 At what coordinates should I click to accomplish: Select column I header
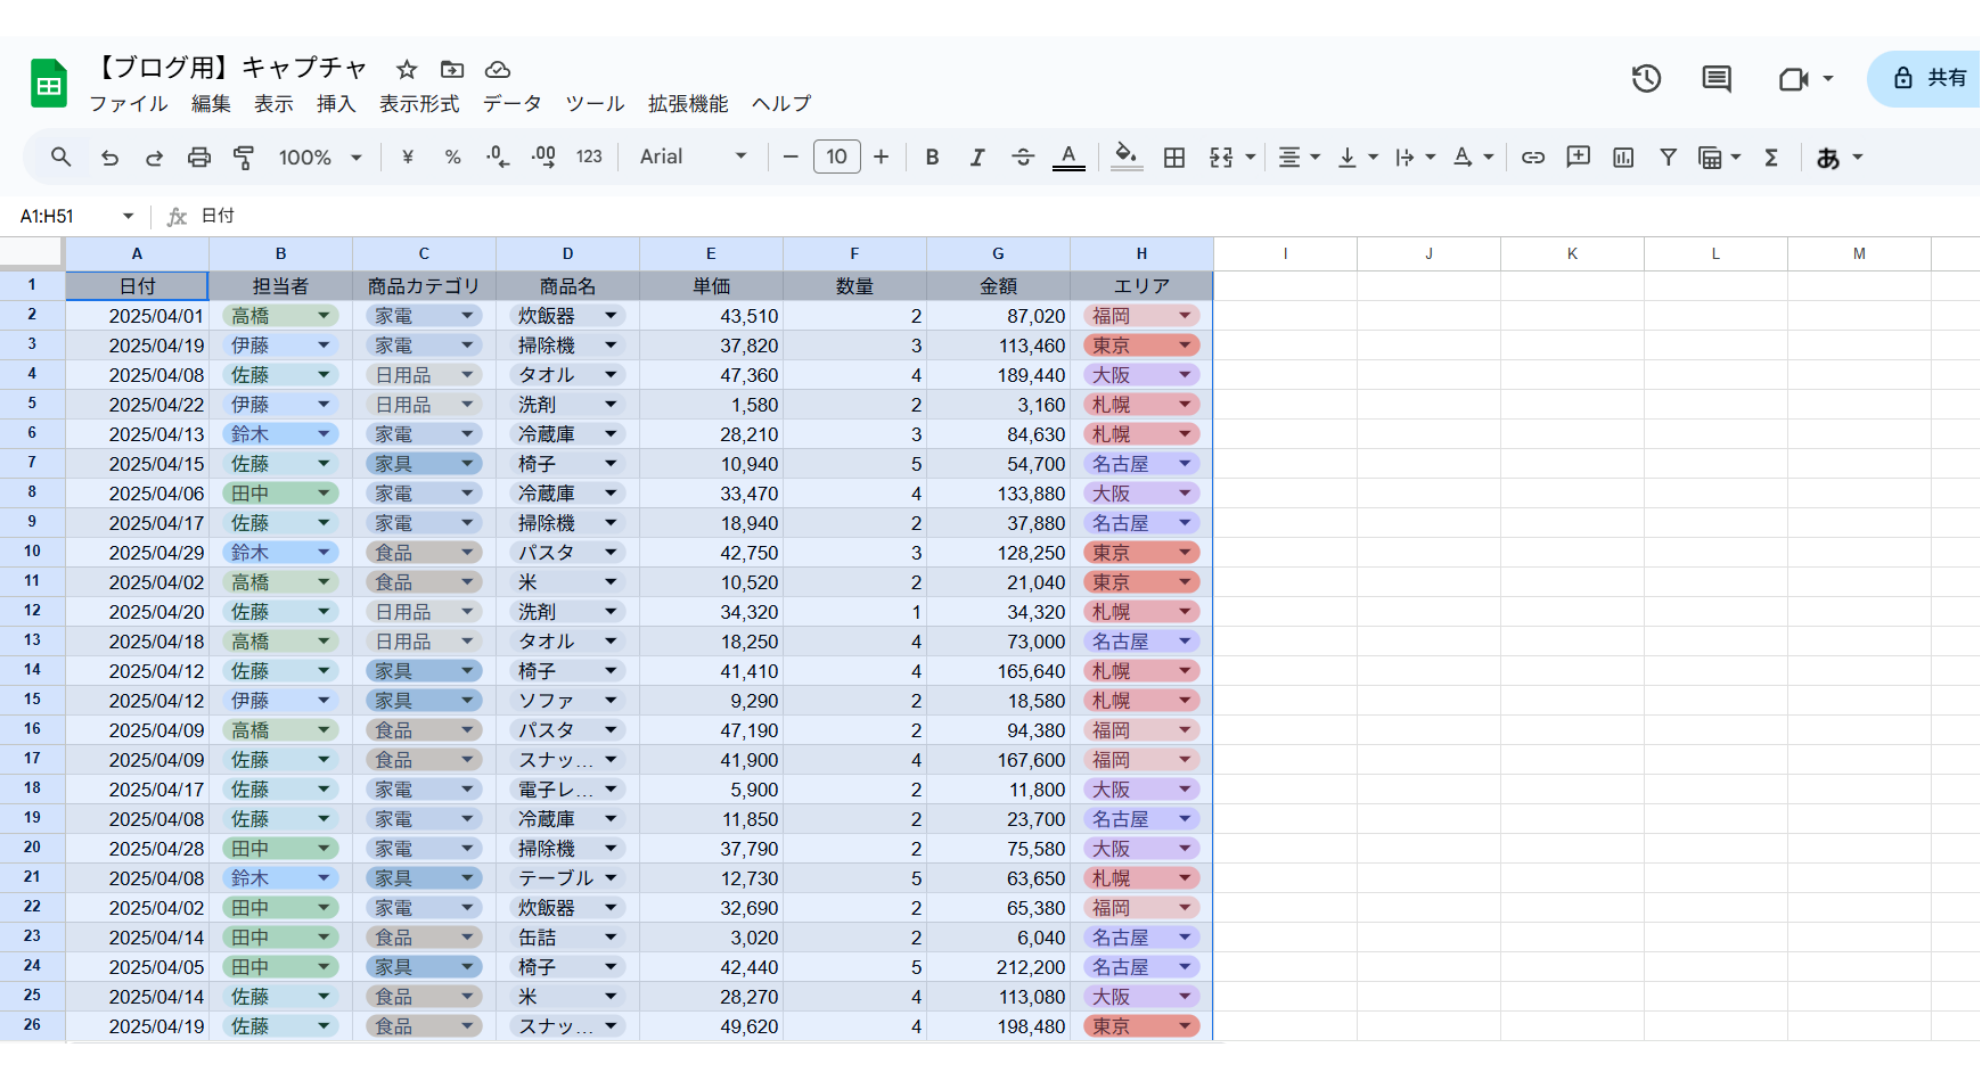[x=1285, y=254]
